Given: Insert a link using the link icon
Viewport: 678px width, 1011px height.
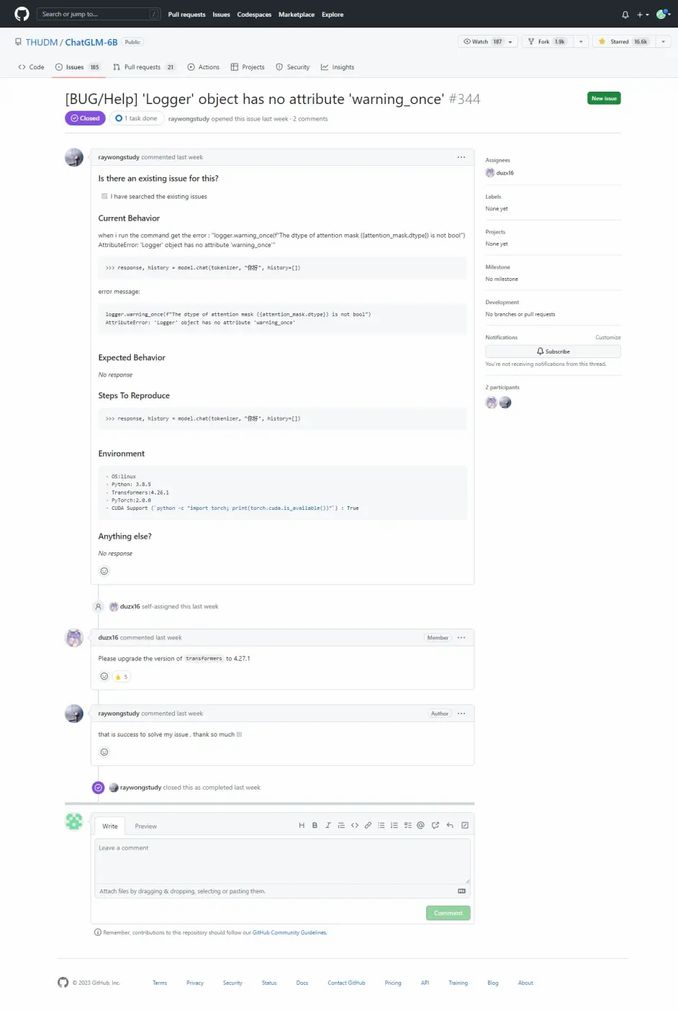Looking at the screenshot, I should click(x=368, y=825).
